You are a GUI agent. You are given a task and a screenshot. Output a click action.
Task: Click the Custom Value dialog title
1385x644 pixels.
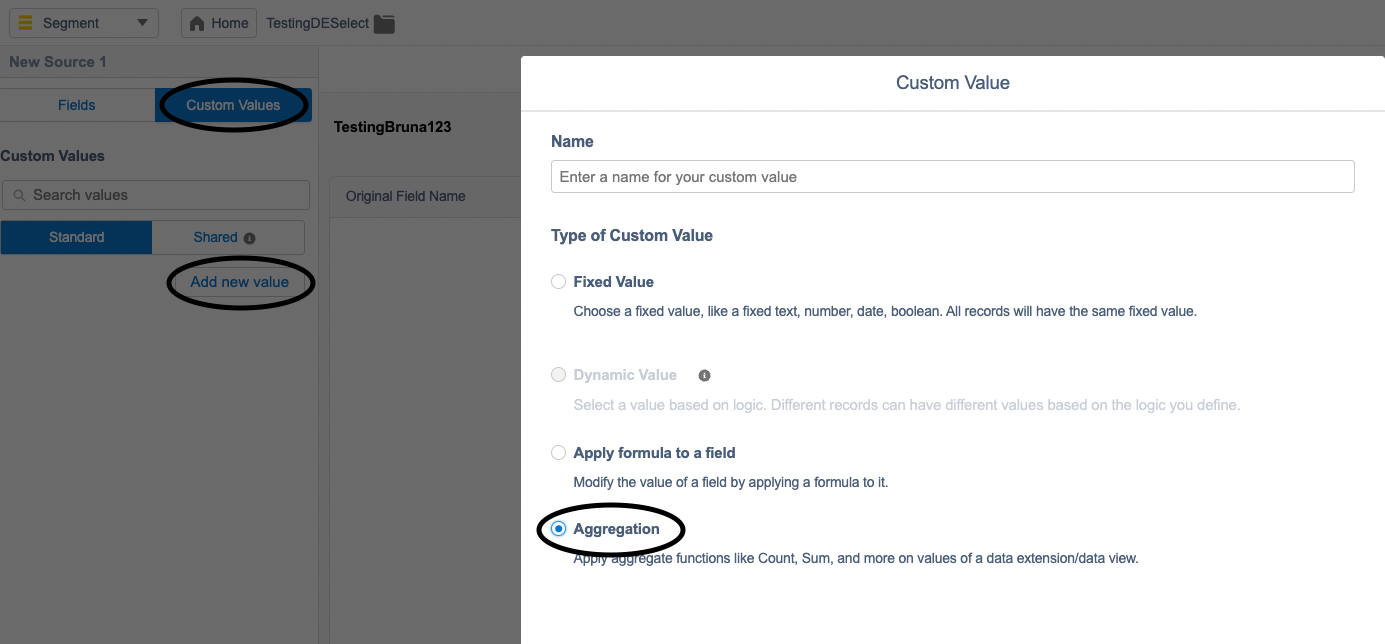[x=953, y=83]
